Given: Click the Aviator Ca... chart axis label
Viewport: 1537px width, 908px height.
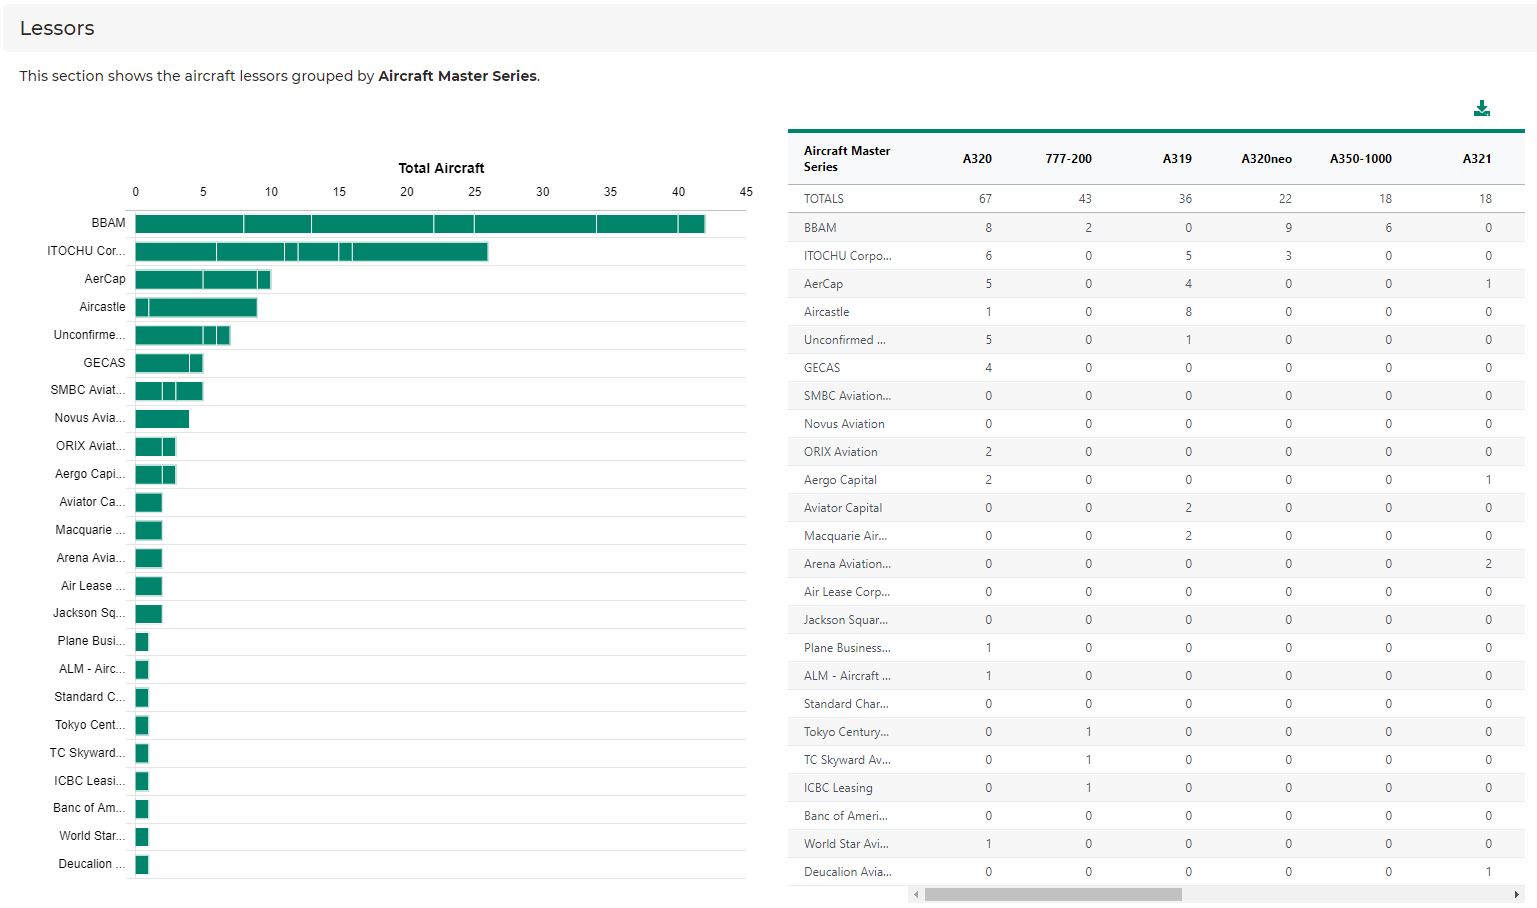Looking at the screenshot, I should (x=92, y=502).
